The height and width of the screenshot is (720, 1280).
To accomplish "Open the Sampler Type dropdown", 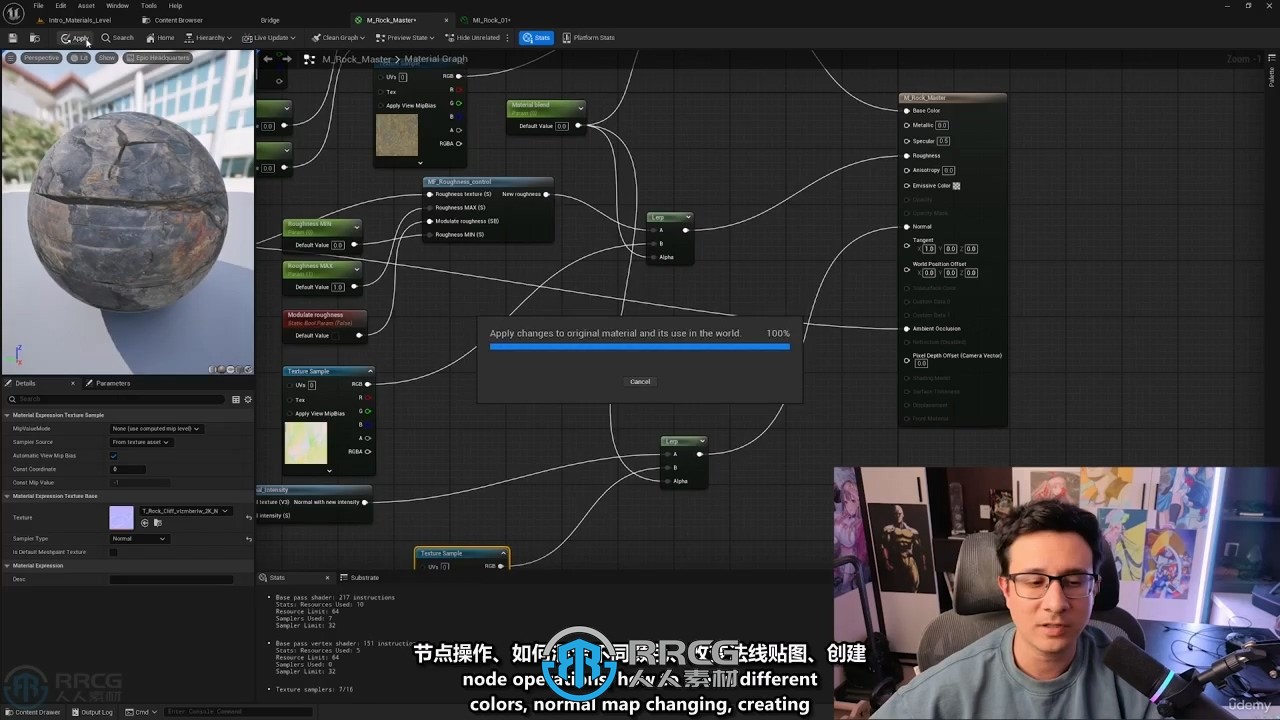I will pyautogui.click(x=138, y=539).
